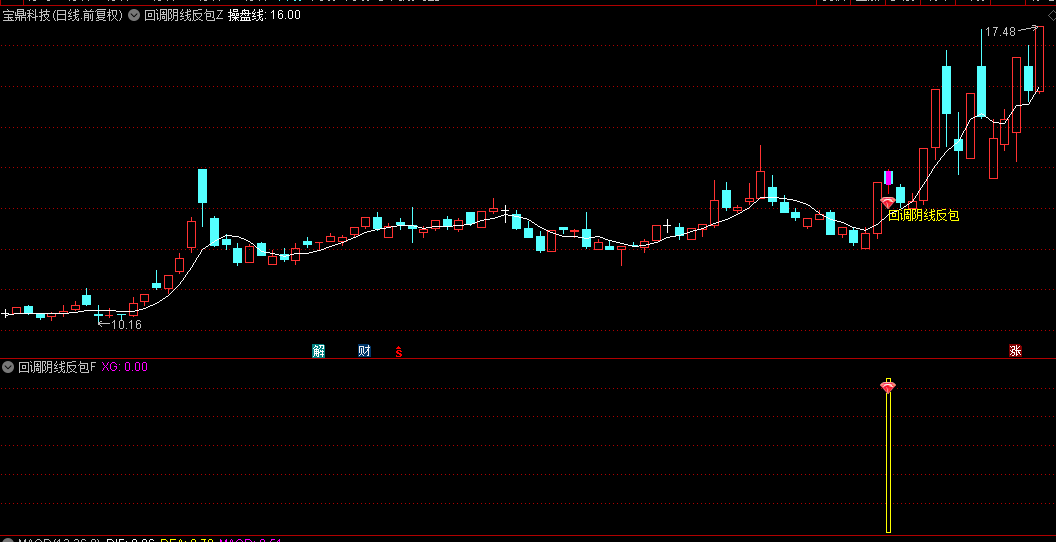Click the XG: 0.00 value label
The image size is (1056, 542).
[x=125, y=367]
